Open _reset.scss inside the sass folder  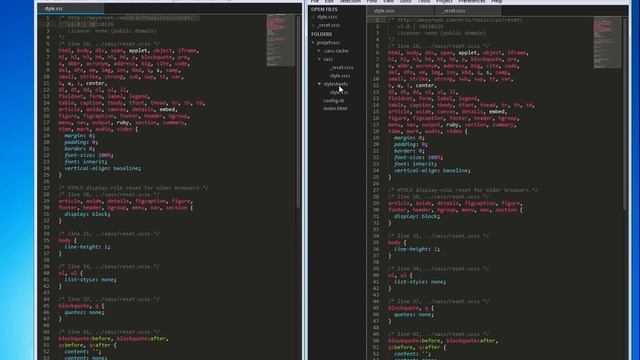point(342,67)
